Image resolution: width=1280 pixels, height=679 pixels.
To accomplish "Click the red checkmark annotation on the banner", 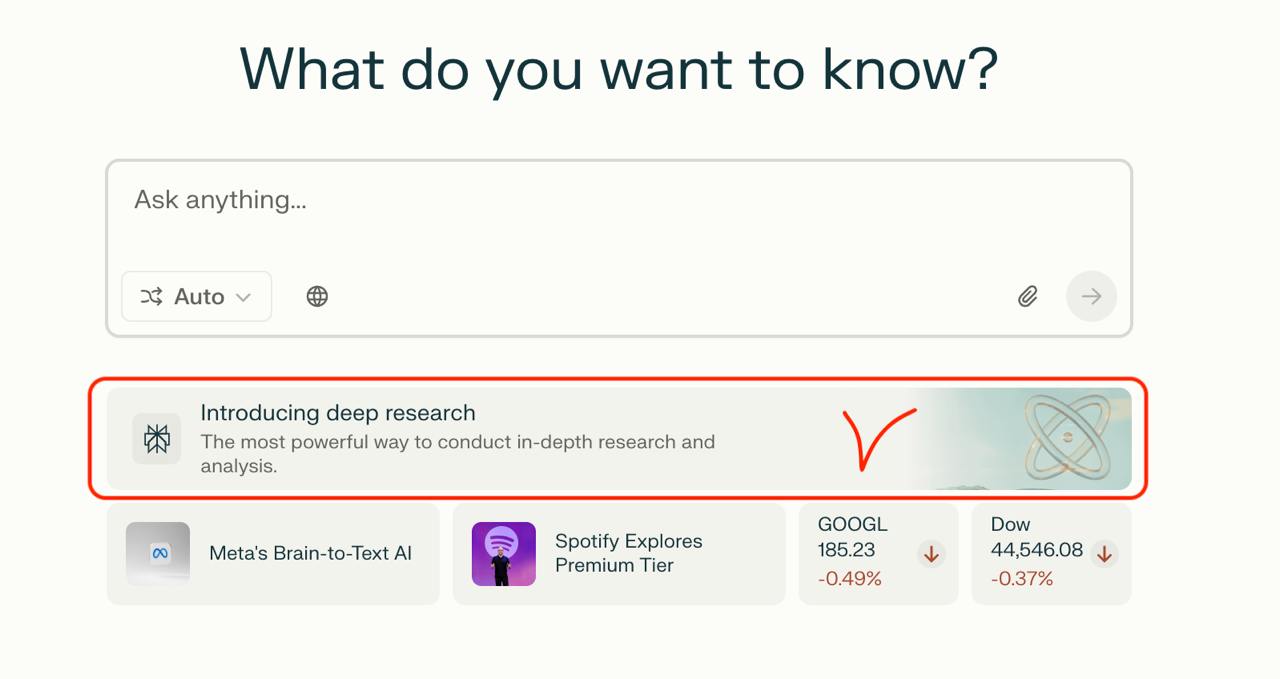I will (x=880, y=440).
